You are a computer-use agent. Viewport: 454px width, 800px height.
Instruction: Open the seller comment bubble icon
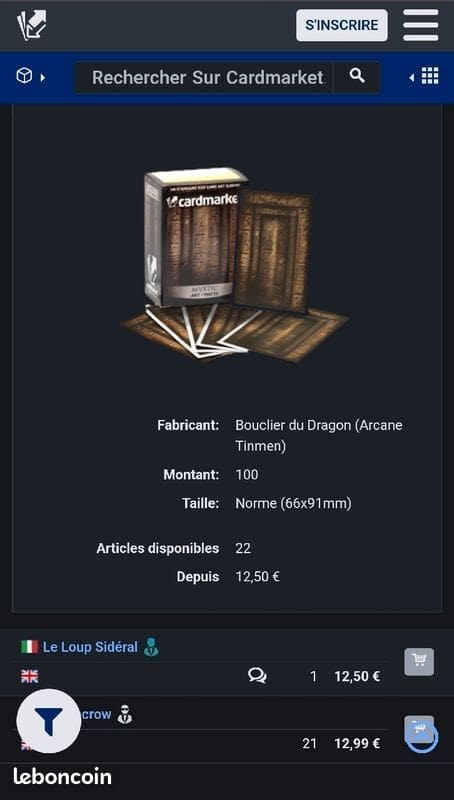coord(257,676)
